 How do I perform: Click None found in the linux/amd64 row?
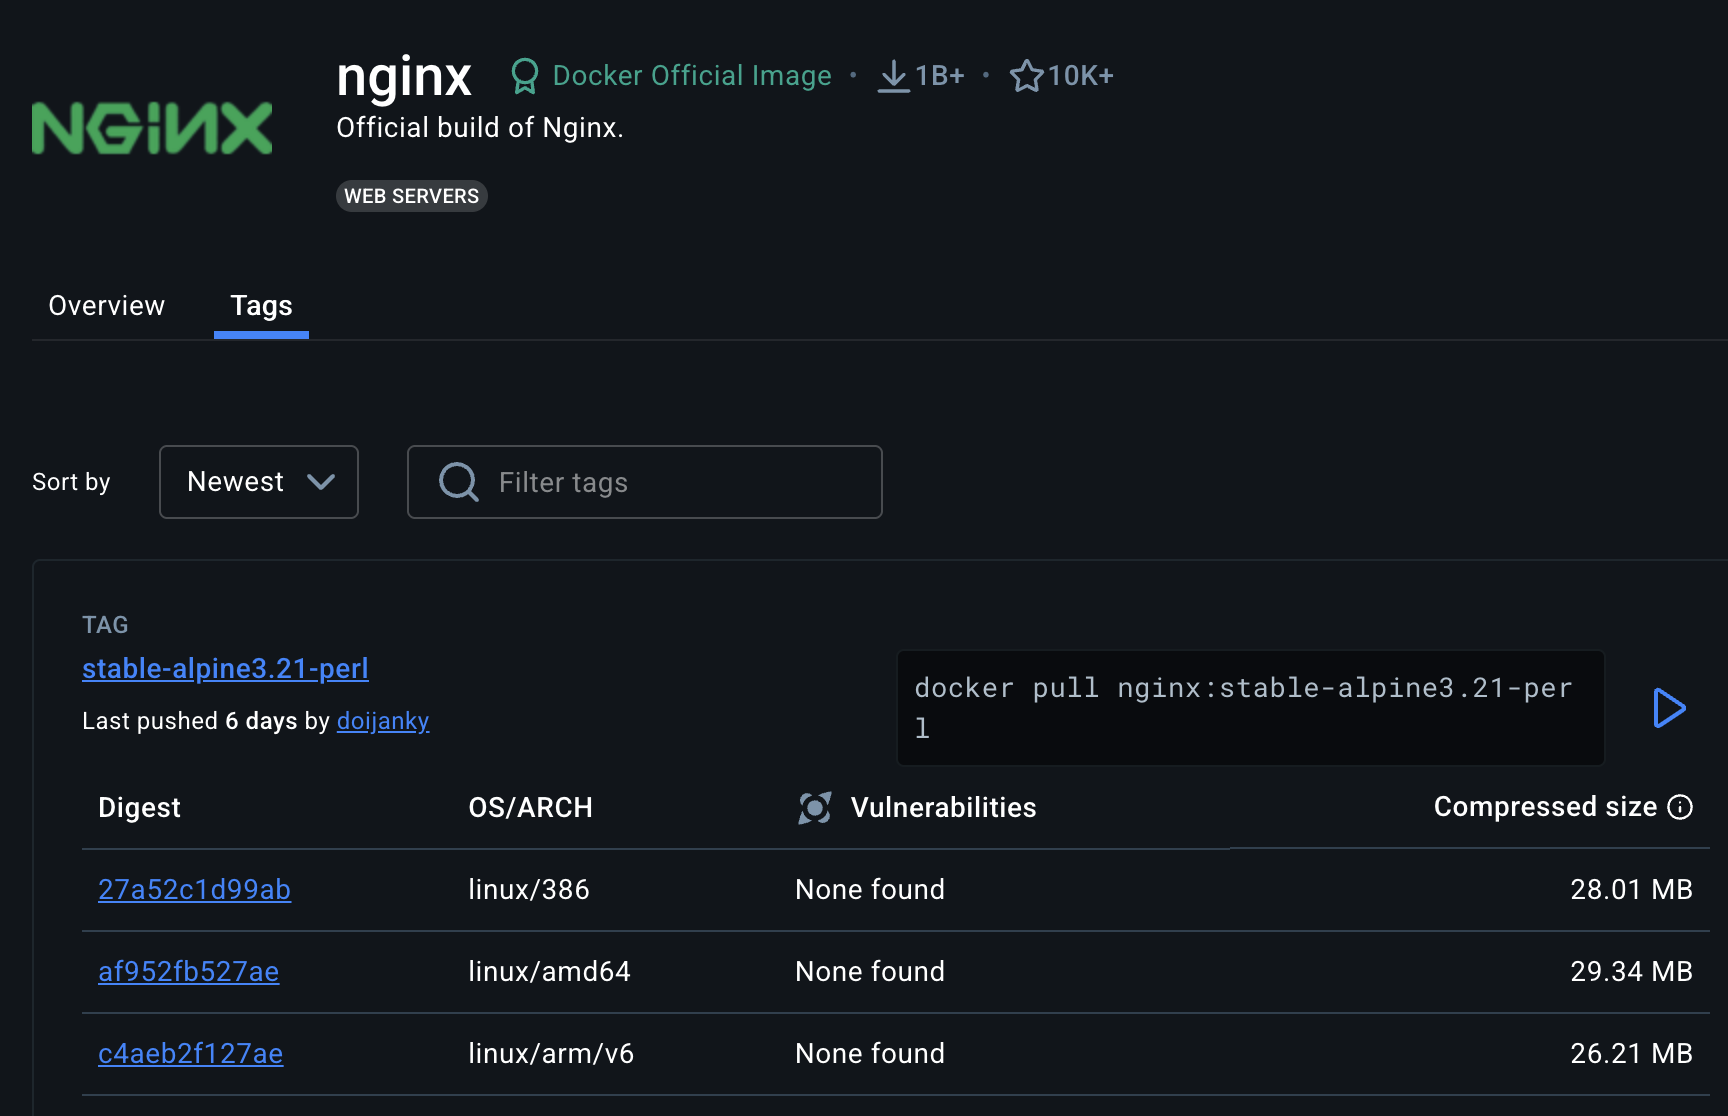(870, 972)
